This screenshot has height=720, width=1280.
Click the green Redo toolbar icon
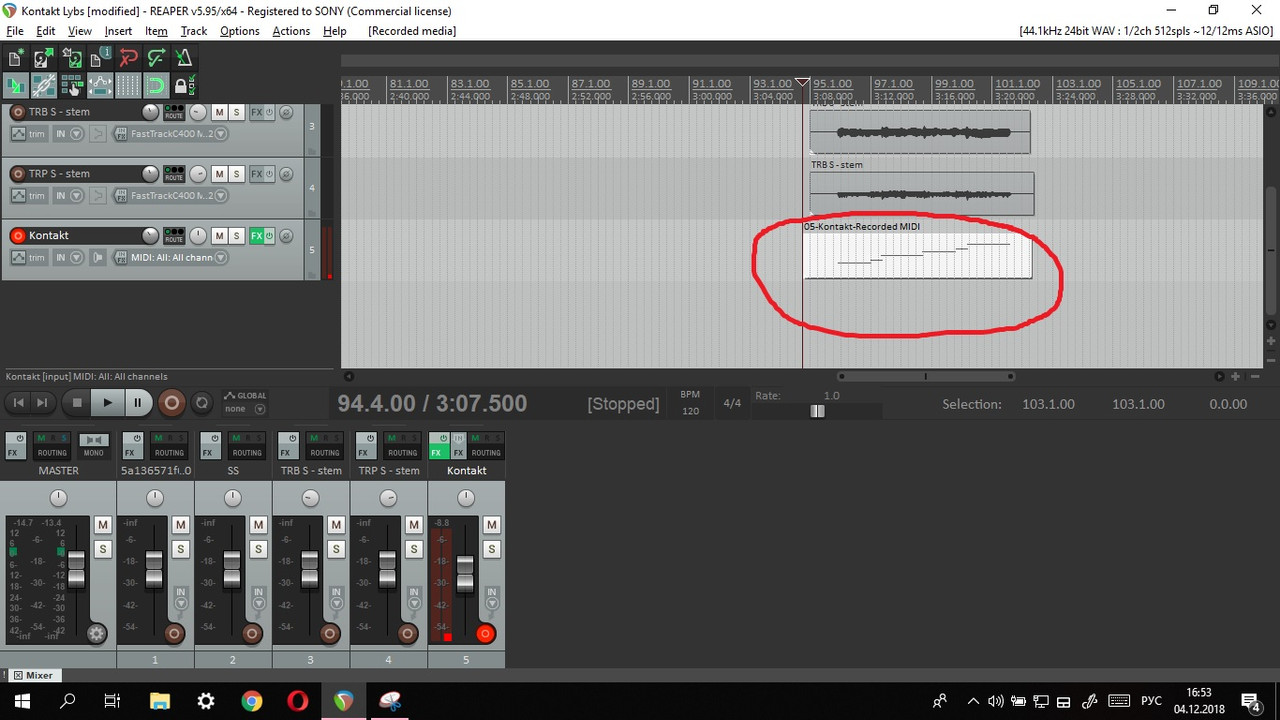click(x=156, y=58)
